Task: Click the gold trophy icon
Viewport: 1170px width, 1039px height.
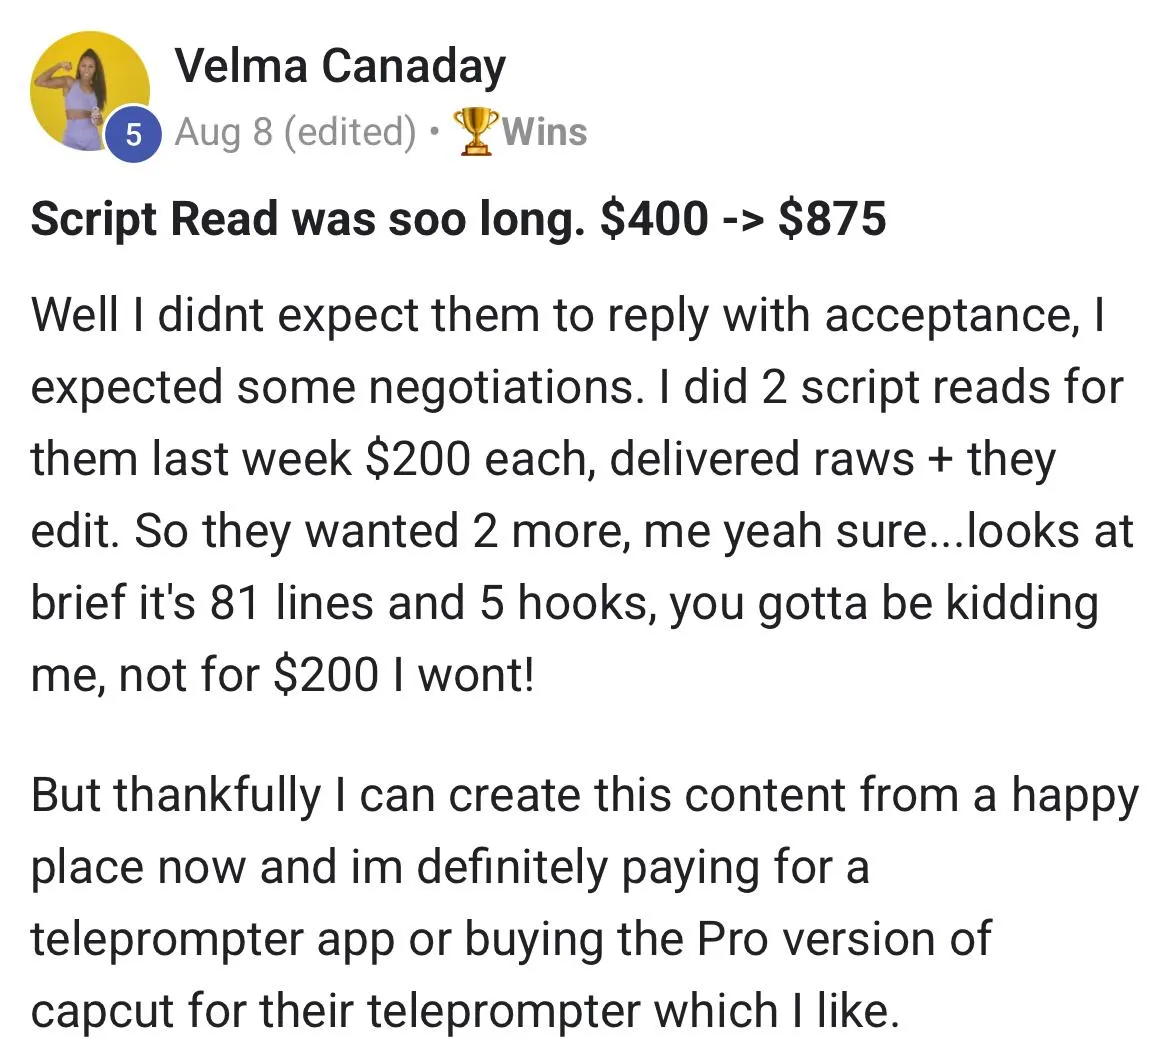Action: (476, 132)
